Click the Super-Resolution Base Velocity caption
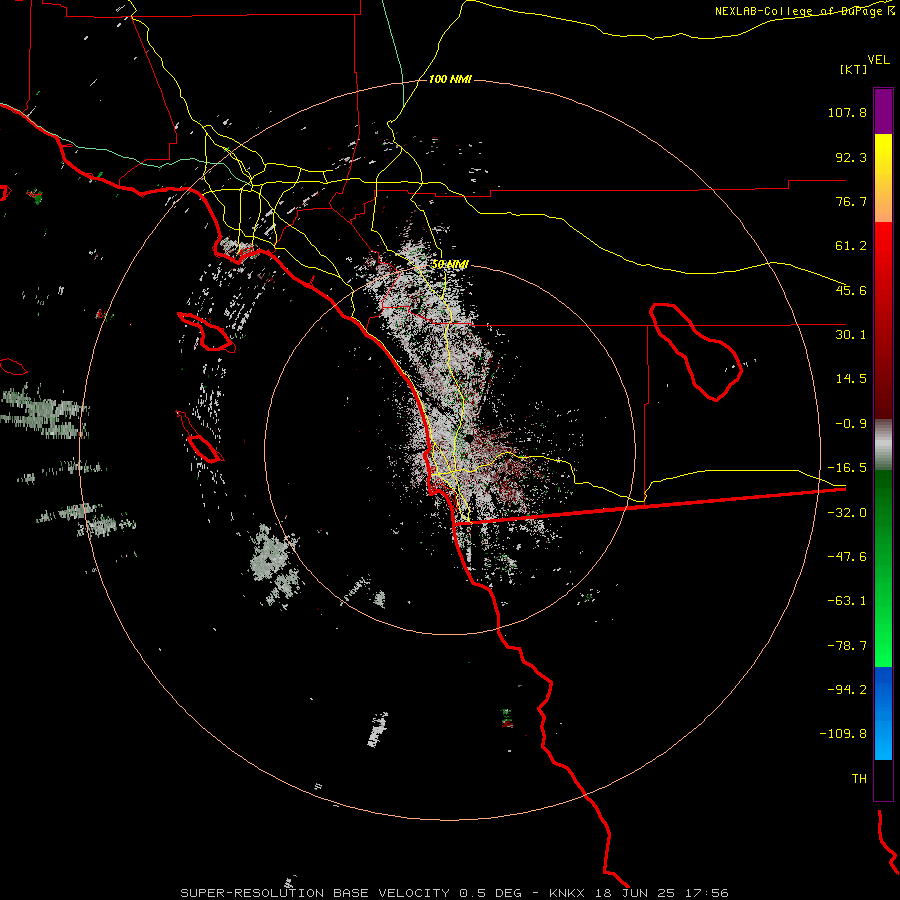 [454, 893]
